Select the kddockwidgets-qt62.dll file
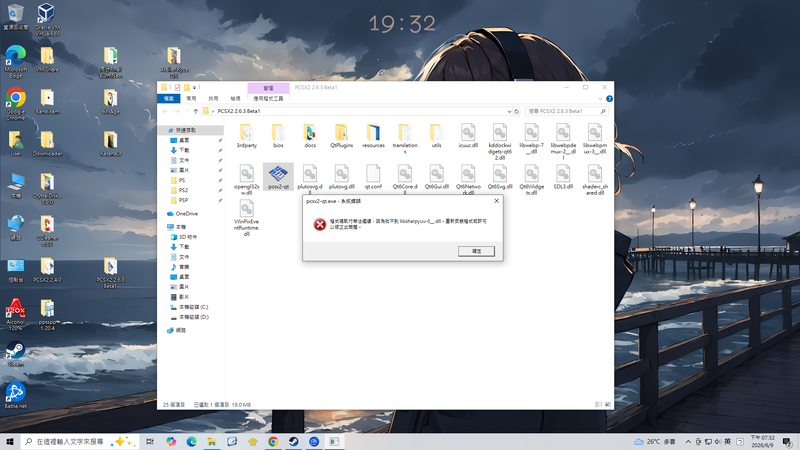This screenshot has width=800, height=450. click(x=499, y=142)
